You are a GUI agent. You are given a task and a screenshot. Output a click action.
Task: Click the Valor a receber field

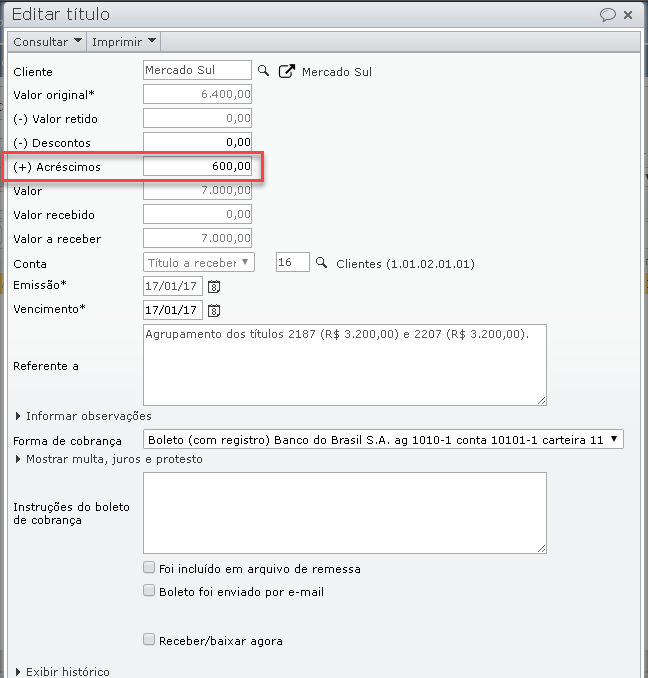(197, 238)
